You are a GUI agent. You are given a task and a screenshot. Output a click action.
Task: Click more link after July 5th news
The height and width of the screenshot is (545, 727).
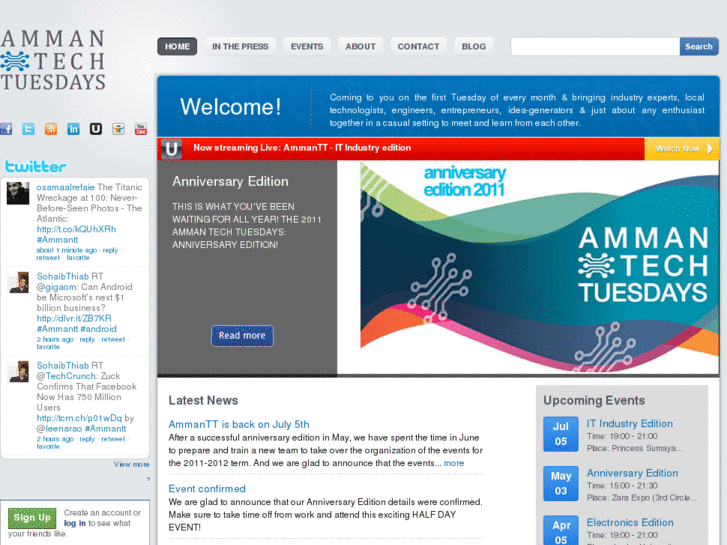click(x=454, y=463)
